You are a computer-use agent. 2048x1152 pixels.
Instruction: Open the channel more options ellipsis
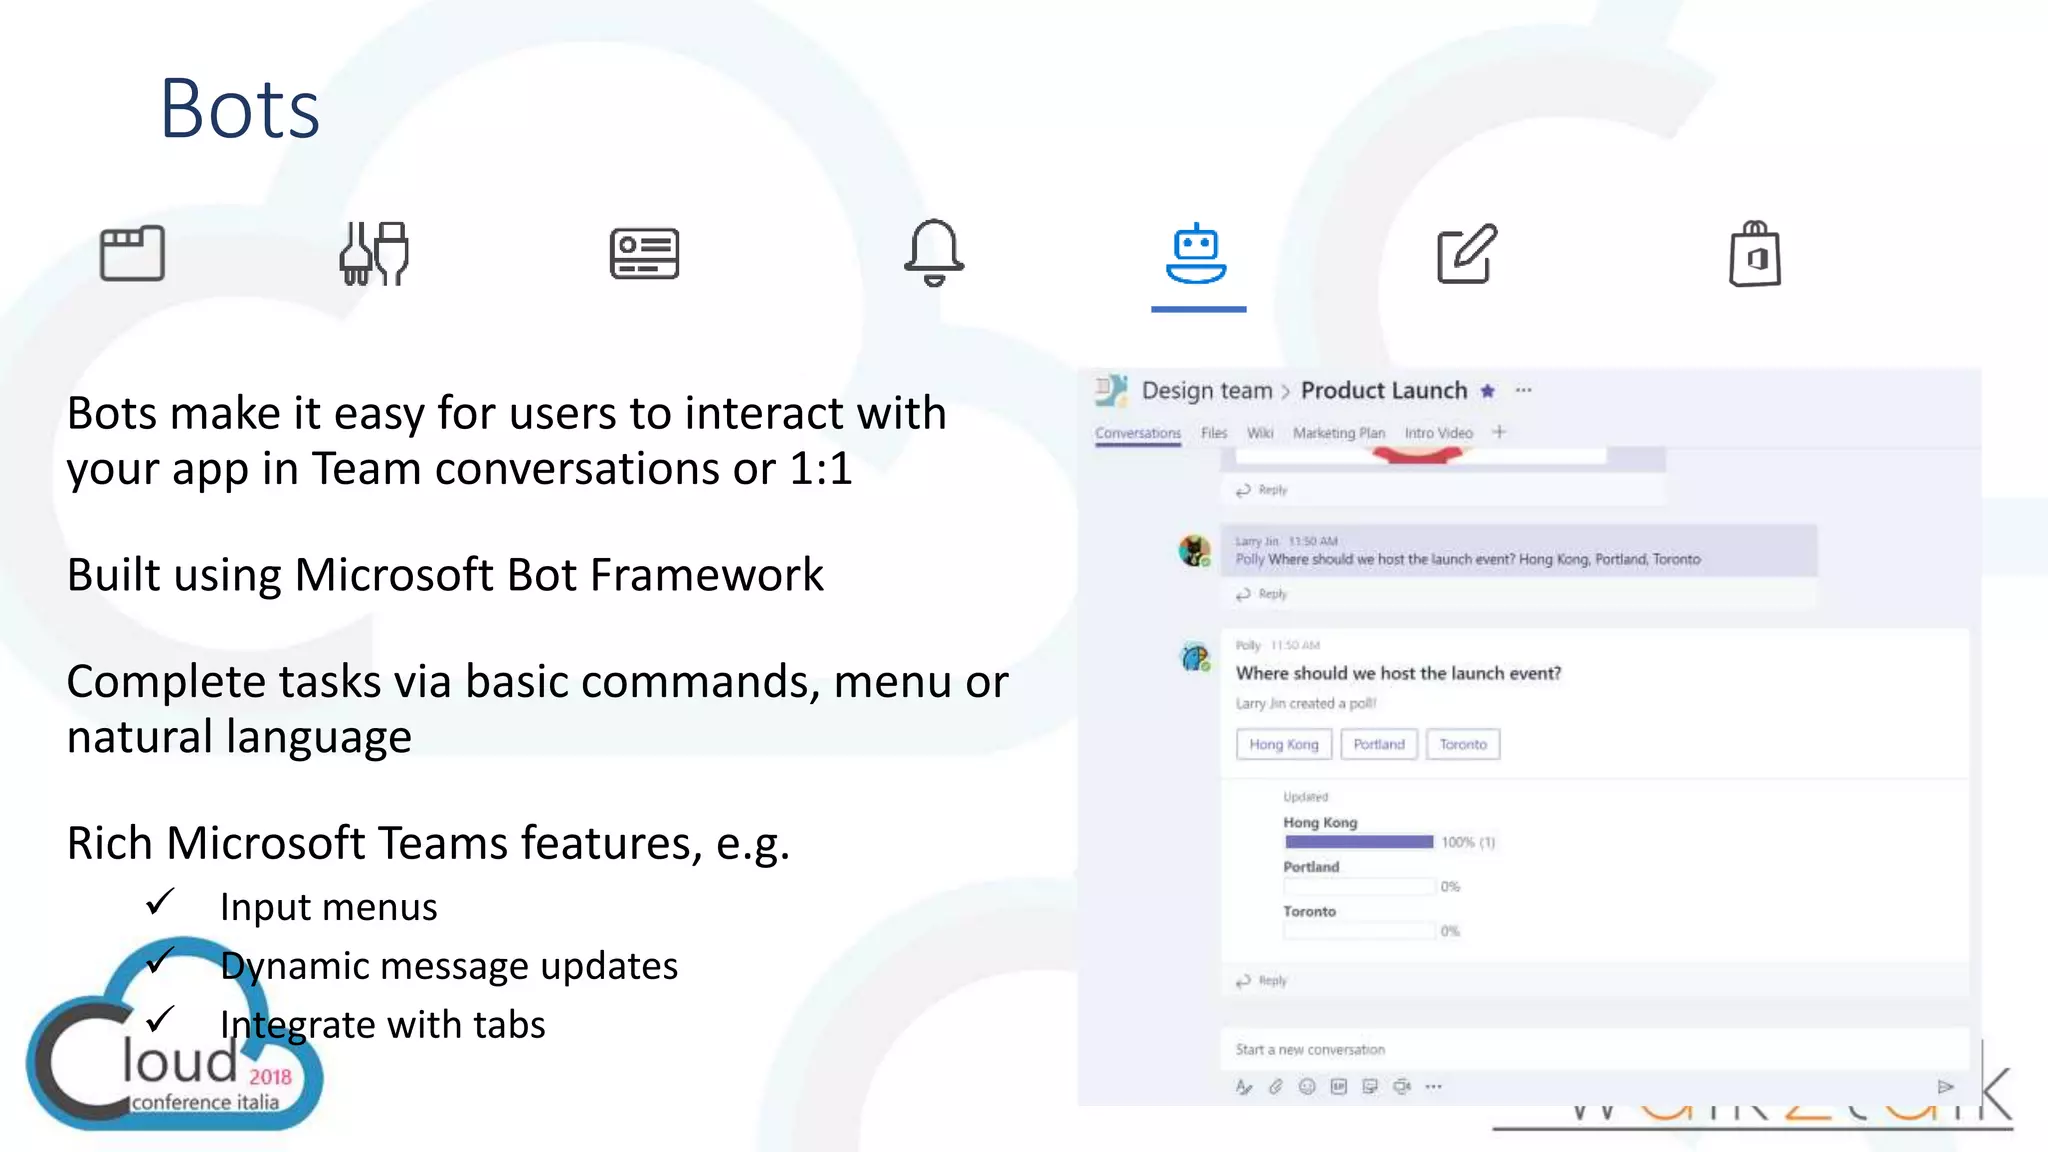(x=1523, y=390)
